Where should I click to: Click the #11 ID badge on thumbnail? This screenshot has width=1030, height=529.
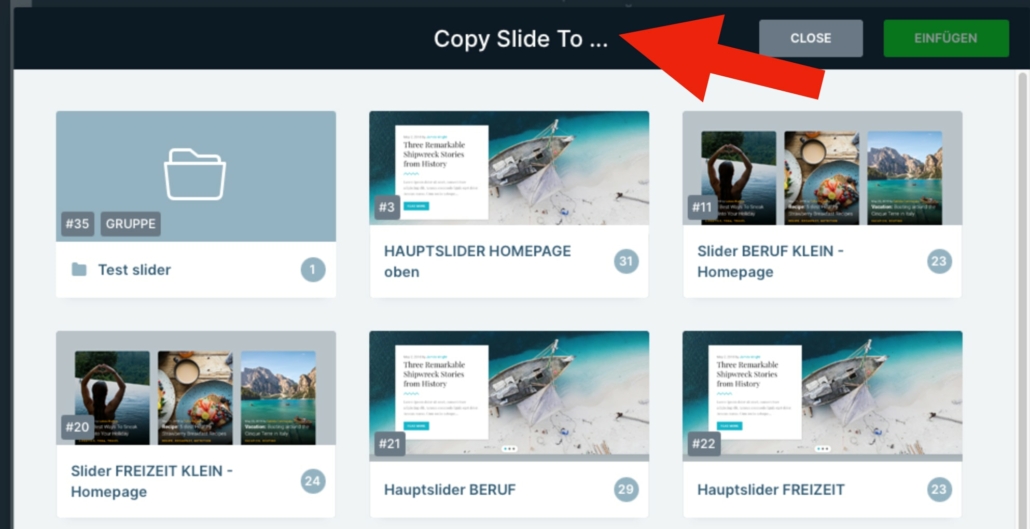[701, 208]
